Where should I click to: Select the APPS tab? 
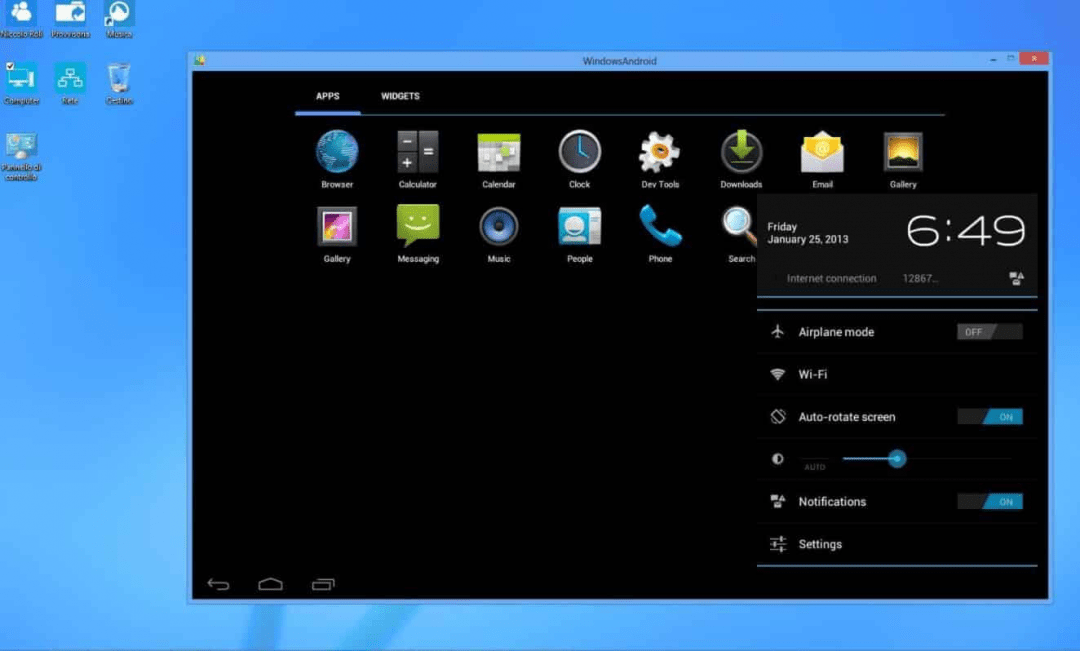(328, 97)
